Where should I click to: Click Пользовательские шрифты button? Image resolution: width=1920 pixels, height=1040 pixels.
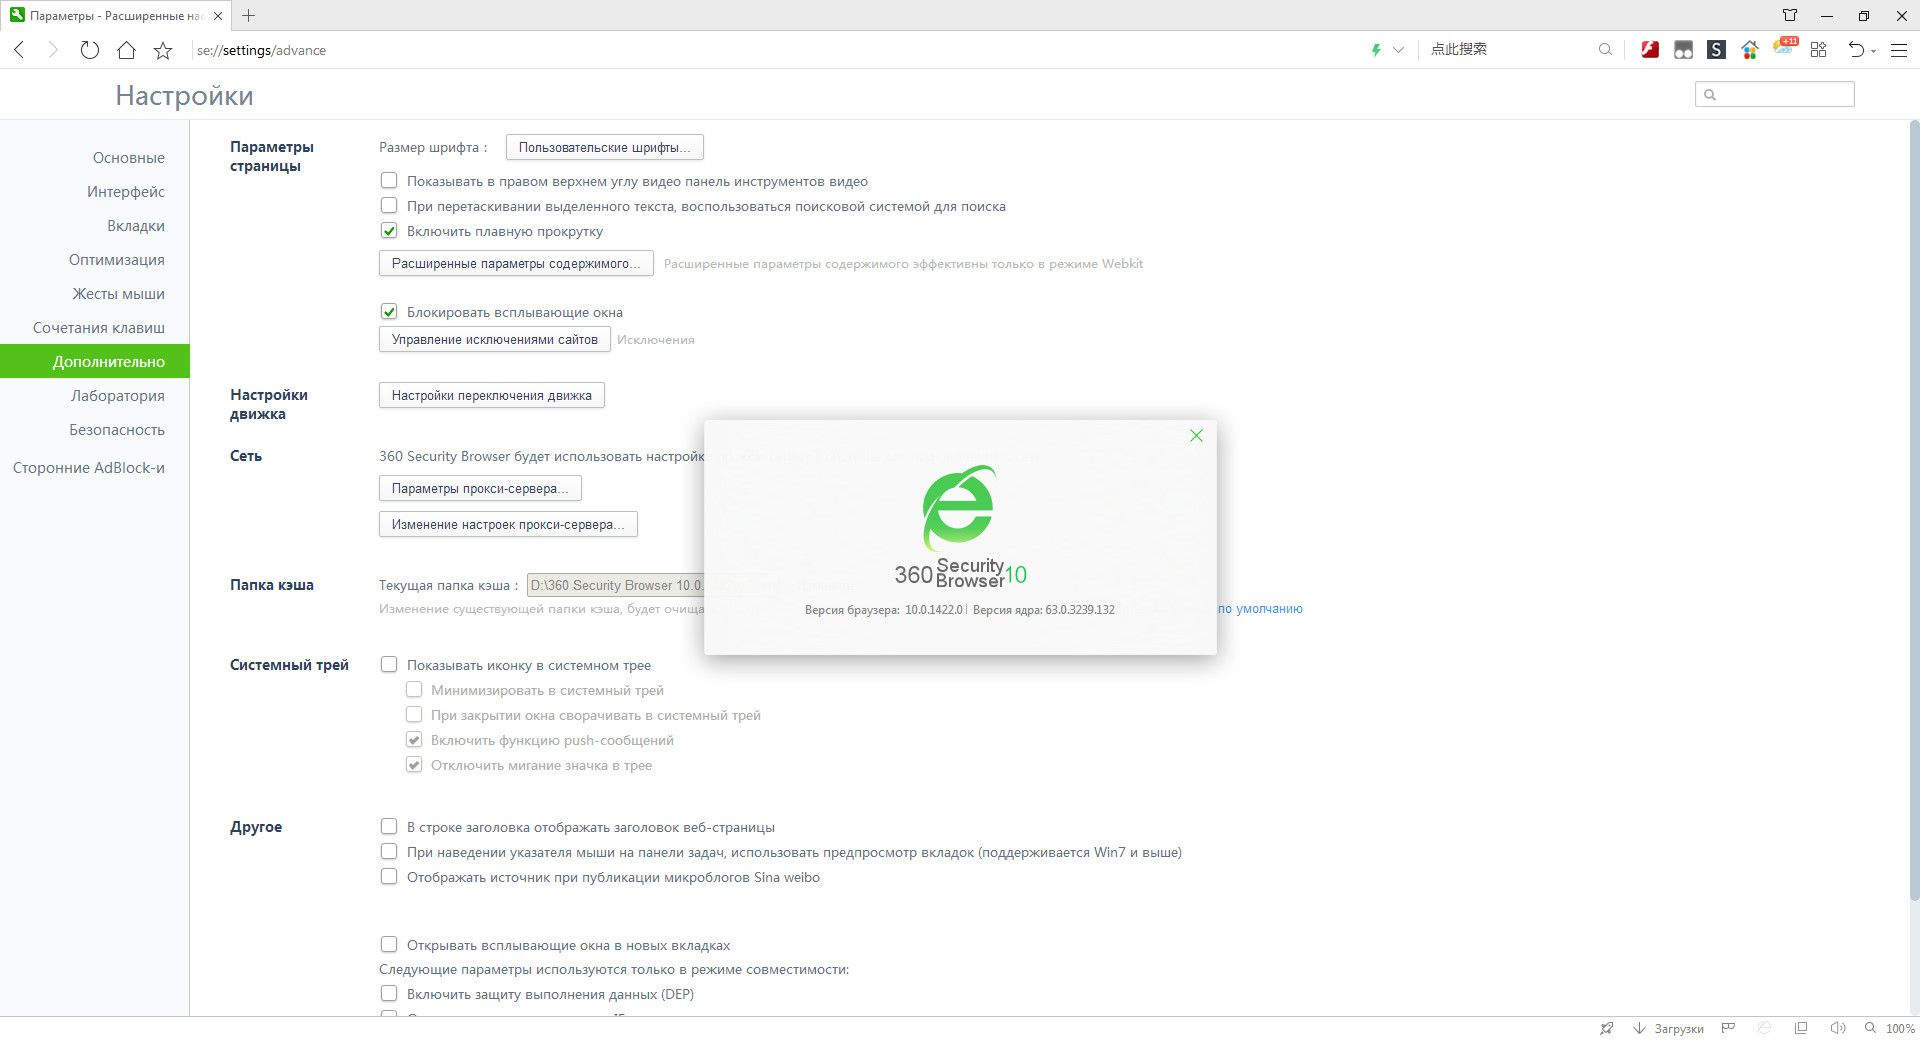pyautogui.click(x=605, y=147)
